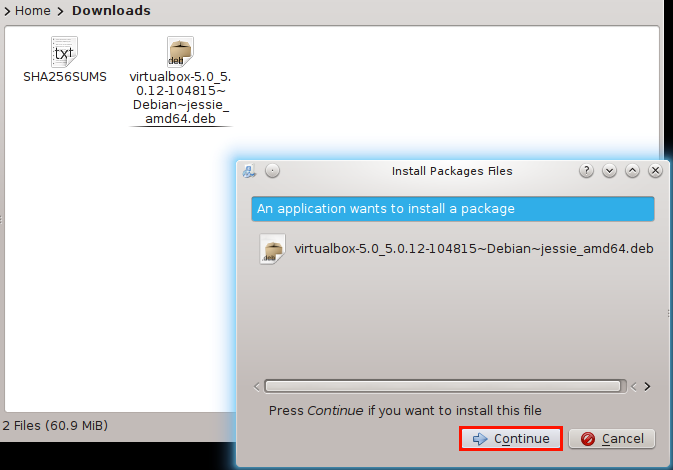This screenshot has height=470, width=673.
Task: Minimize dialog with down chevron button
Action: tap(609, 171)
